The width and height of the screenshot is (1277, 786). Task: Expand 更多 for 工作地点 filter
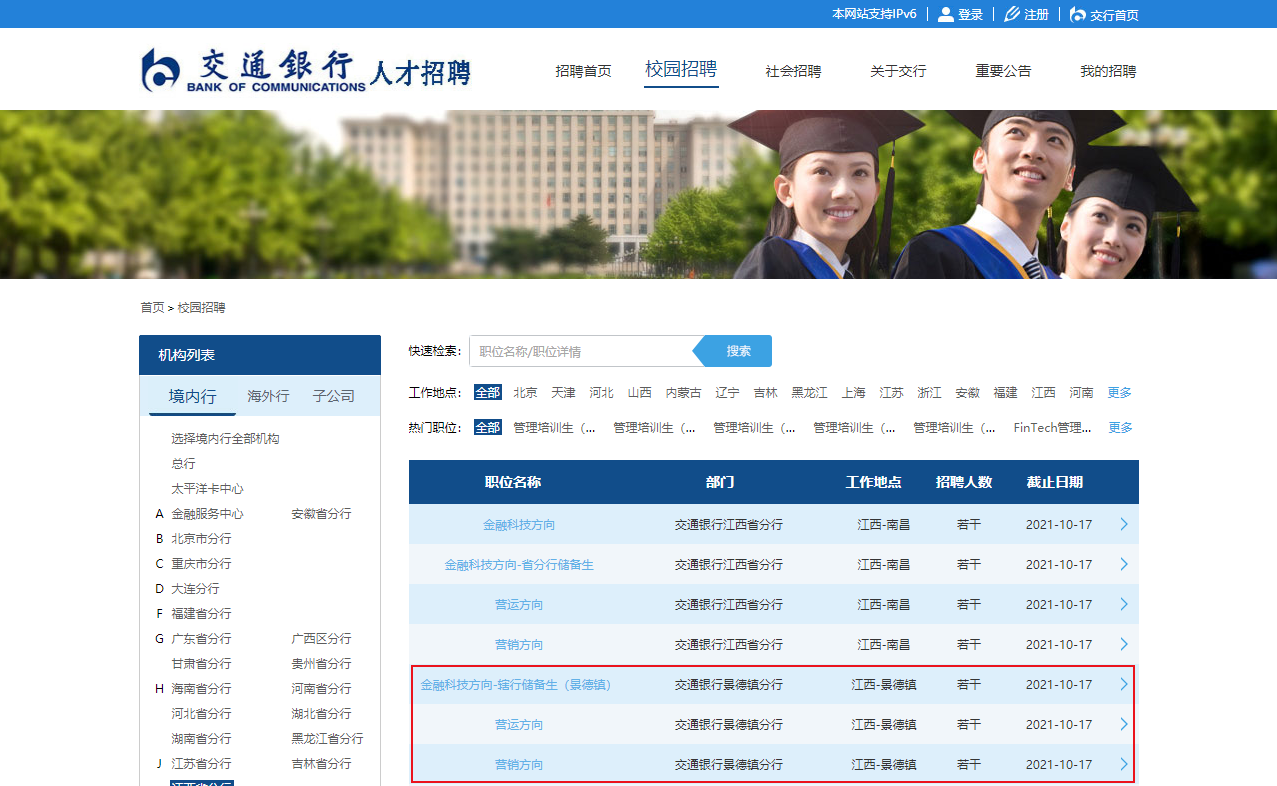[1120, 393]
